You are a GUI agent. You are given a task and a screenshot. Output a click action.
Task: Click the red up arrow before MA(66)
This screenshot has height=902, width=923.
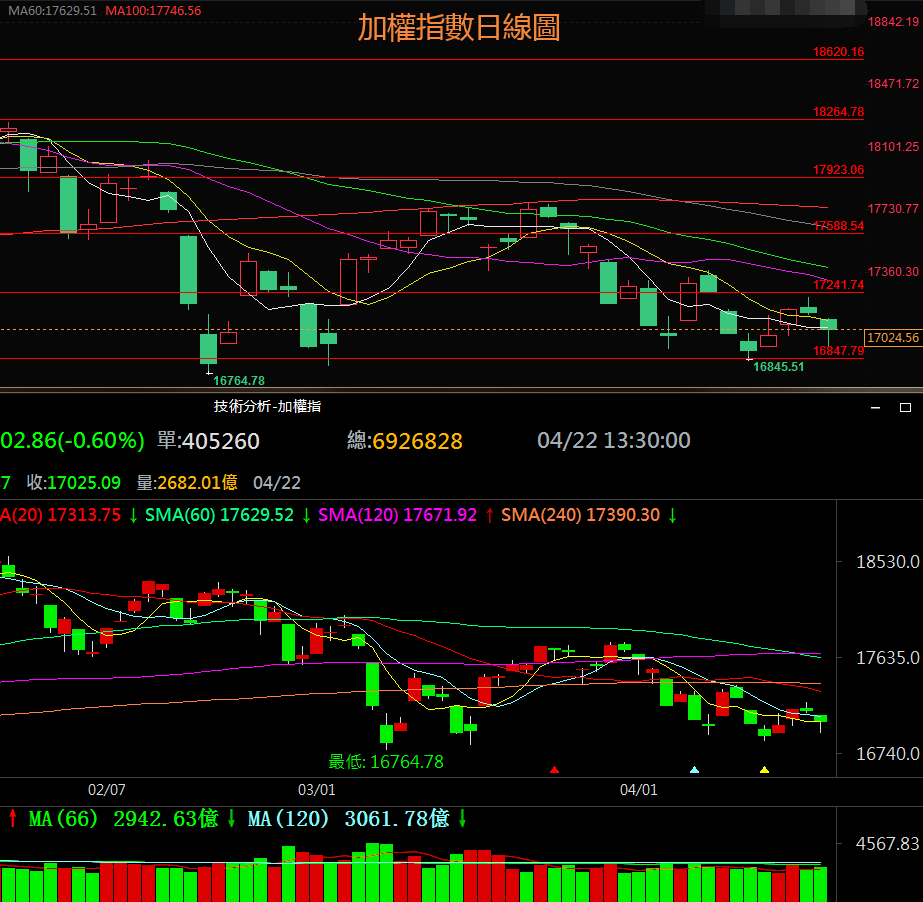(x=12, y=819)
